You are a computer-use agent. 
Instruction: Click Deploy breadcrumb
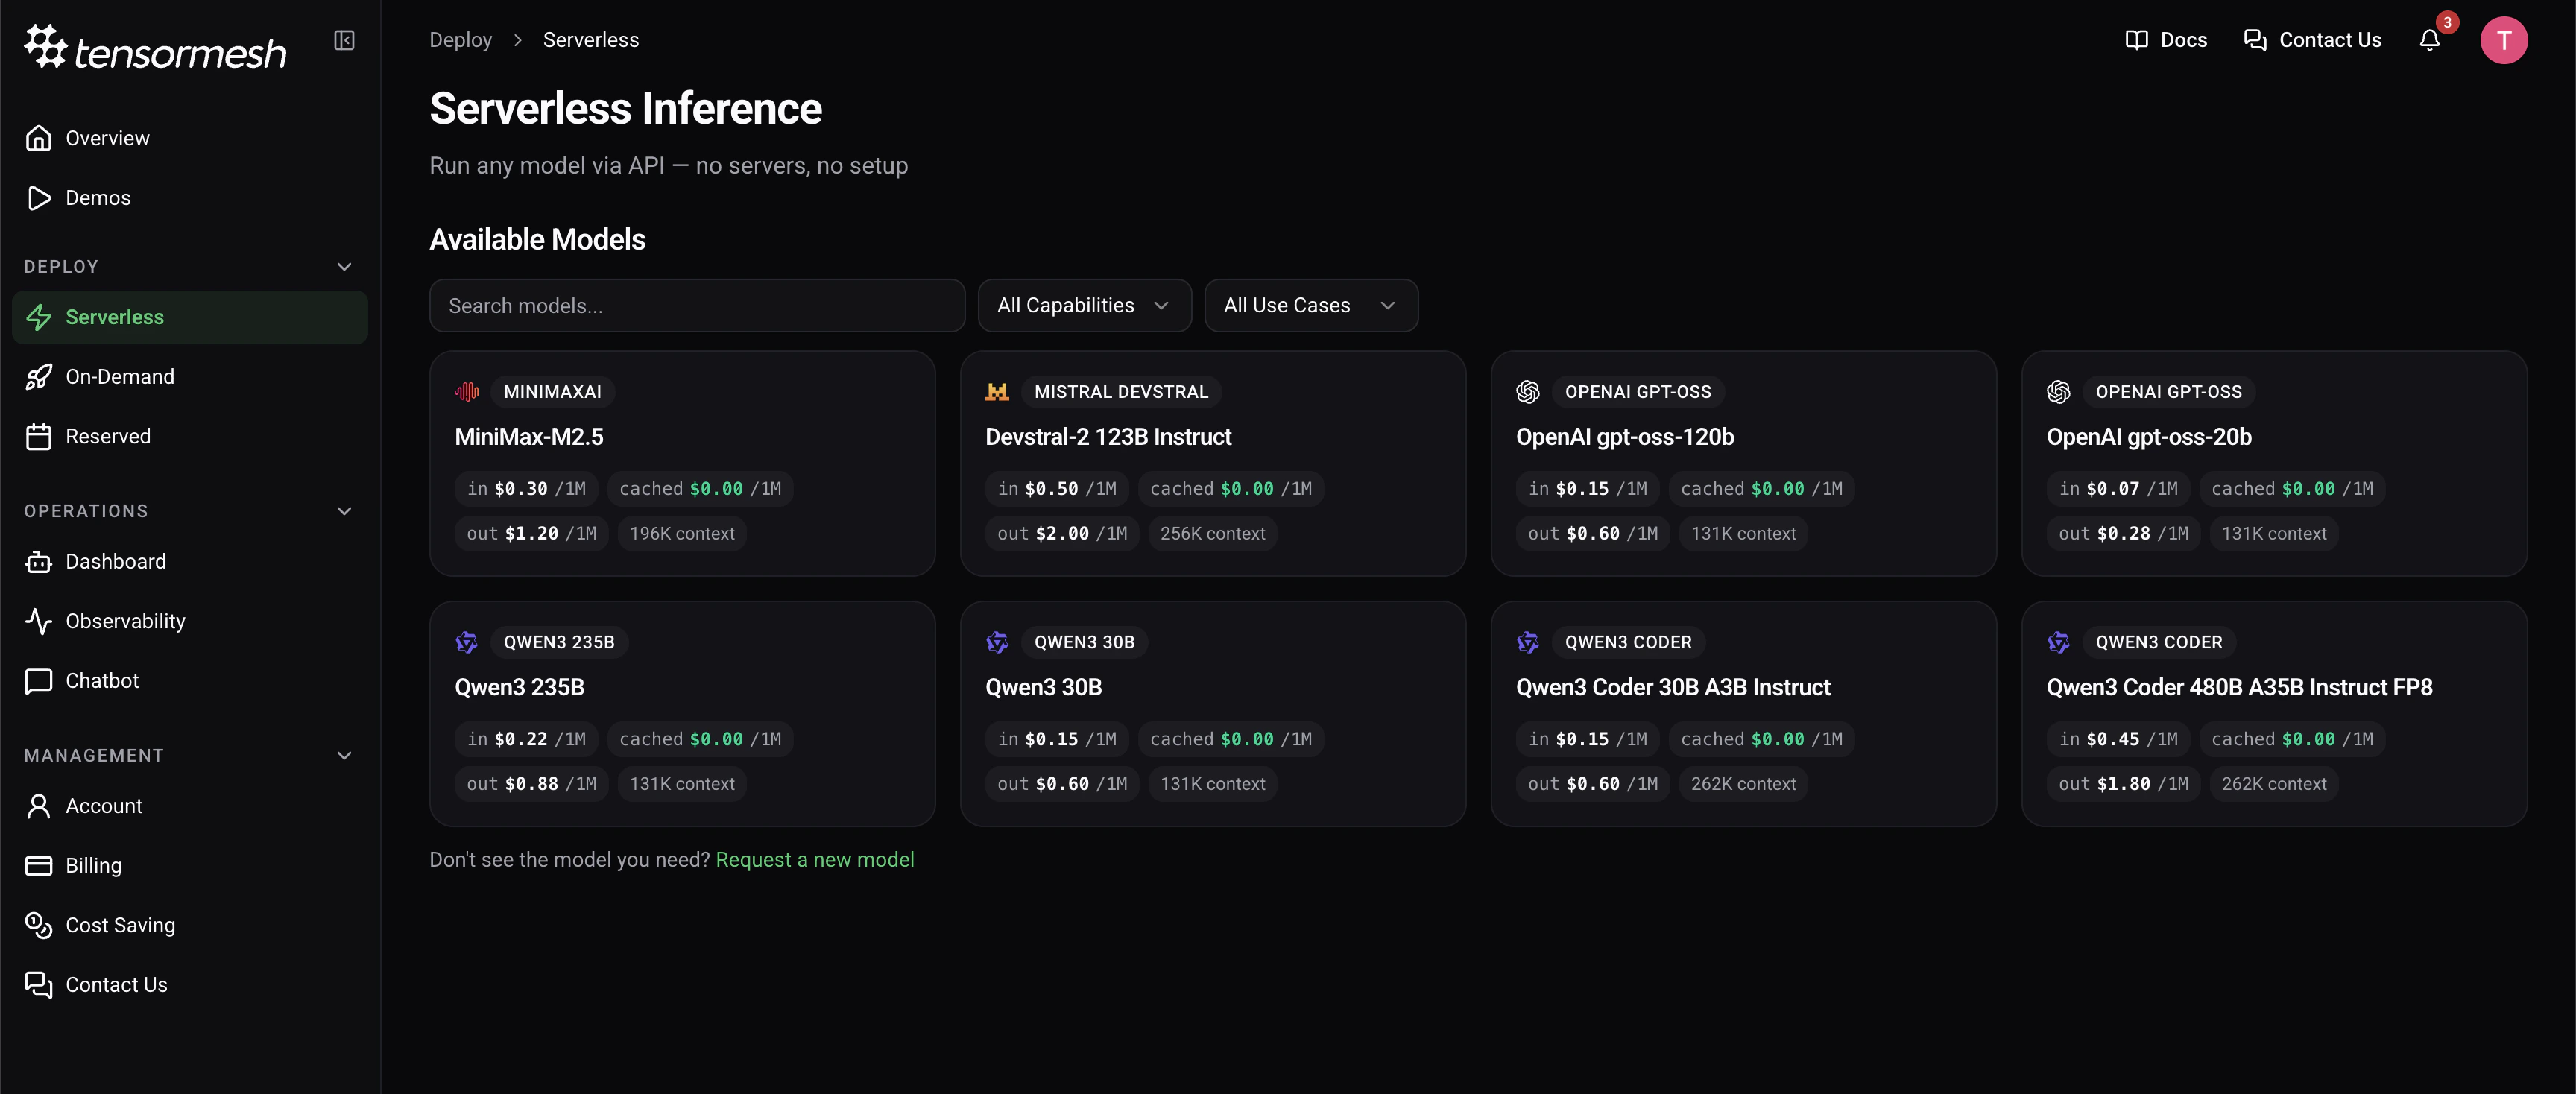pyautogui.click(x=460, y=40)
